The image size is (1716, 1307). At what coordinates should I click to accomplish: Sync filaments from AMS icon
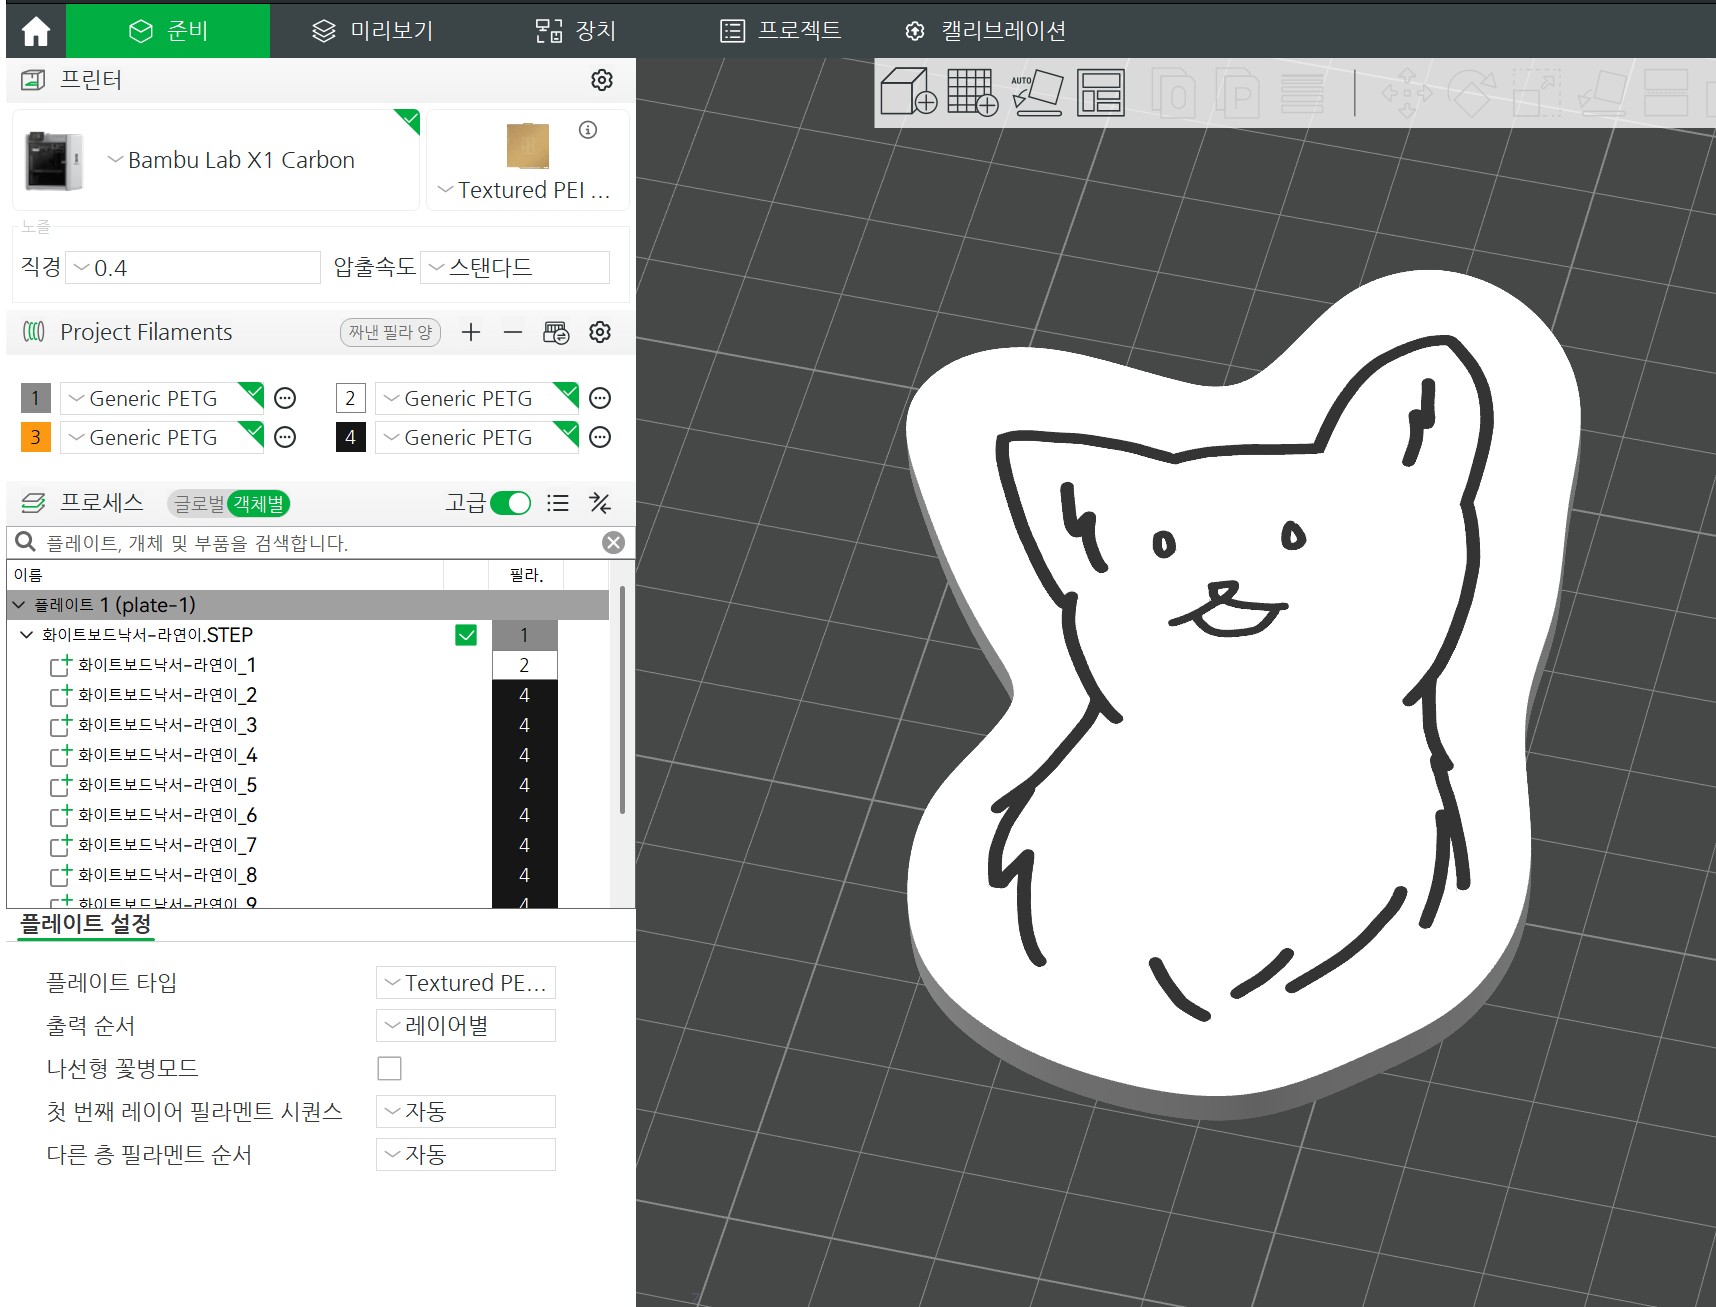click(x=556, y=332)
